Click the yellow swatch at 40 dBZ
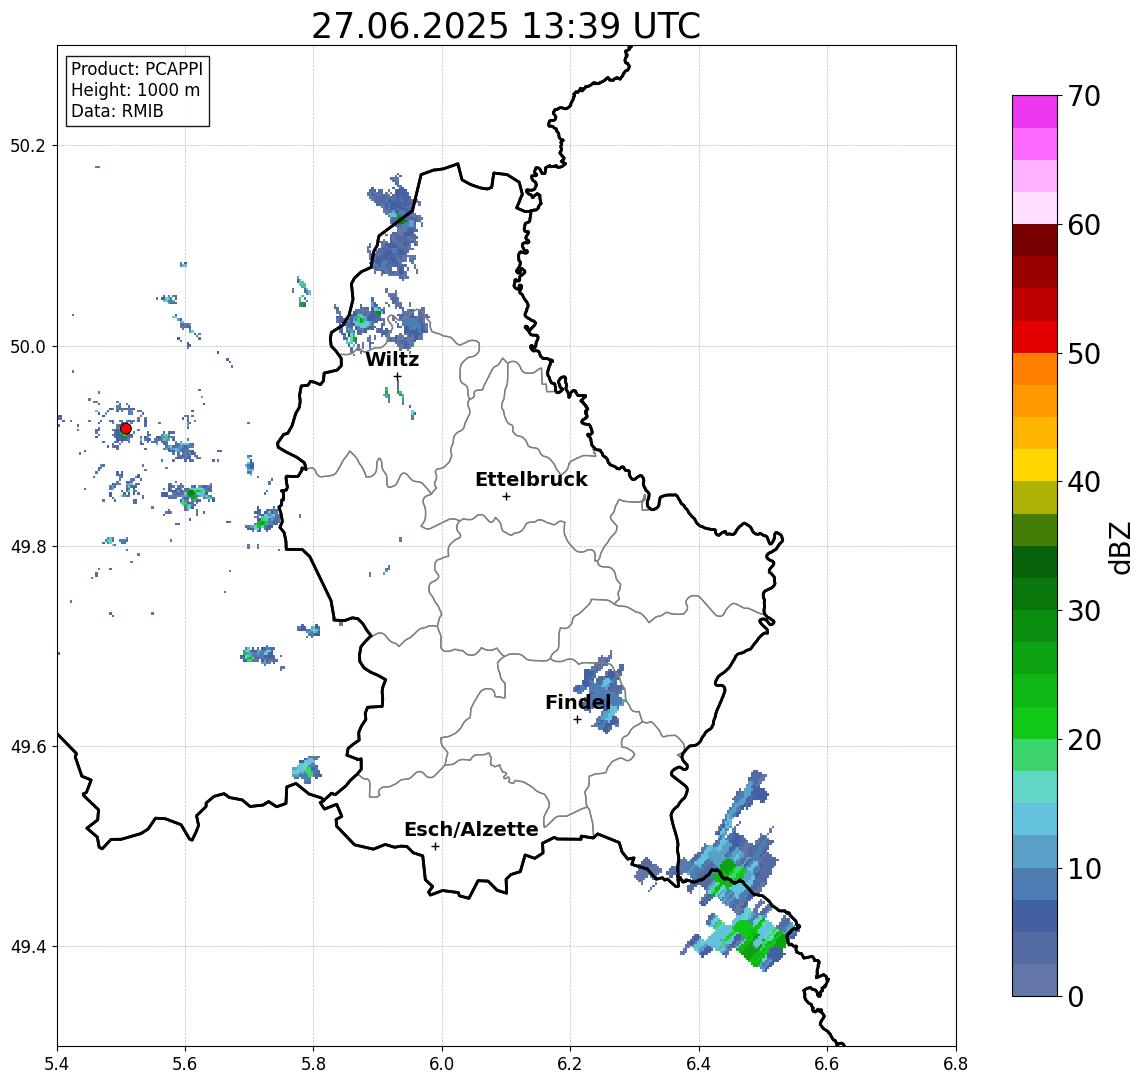Screen dimensions: 1145x1084 point(1035,465)
